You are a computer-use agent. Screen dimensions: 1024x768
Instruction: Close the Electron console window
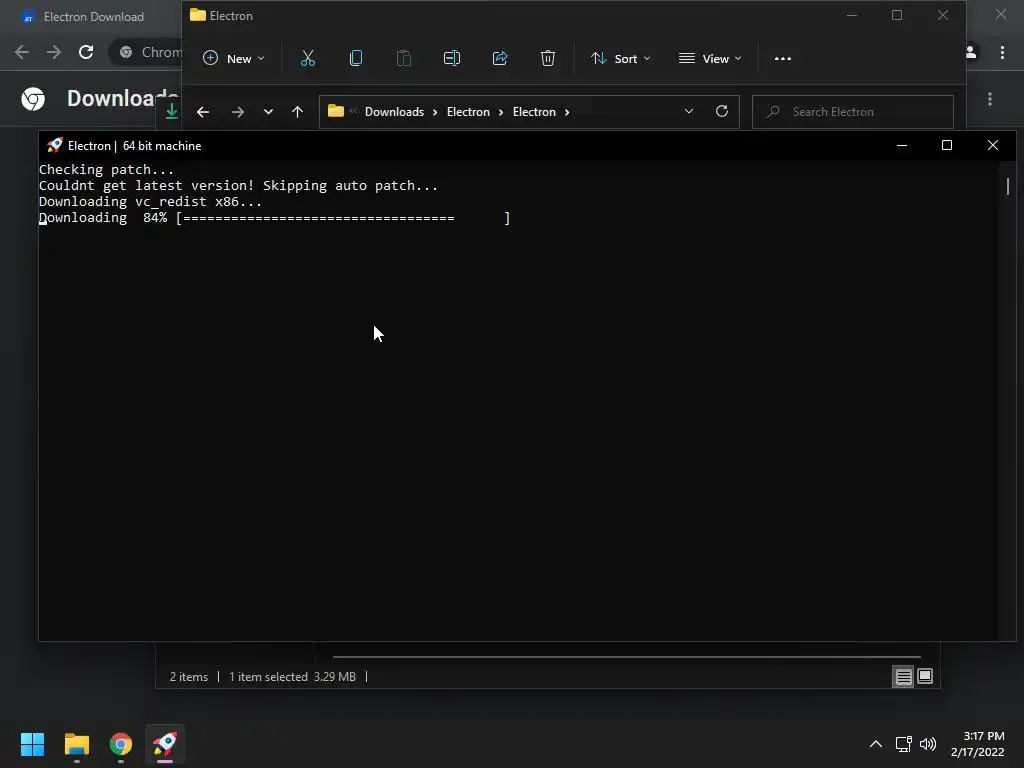993,145
